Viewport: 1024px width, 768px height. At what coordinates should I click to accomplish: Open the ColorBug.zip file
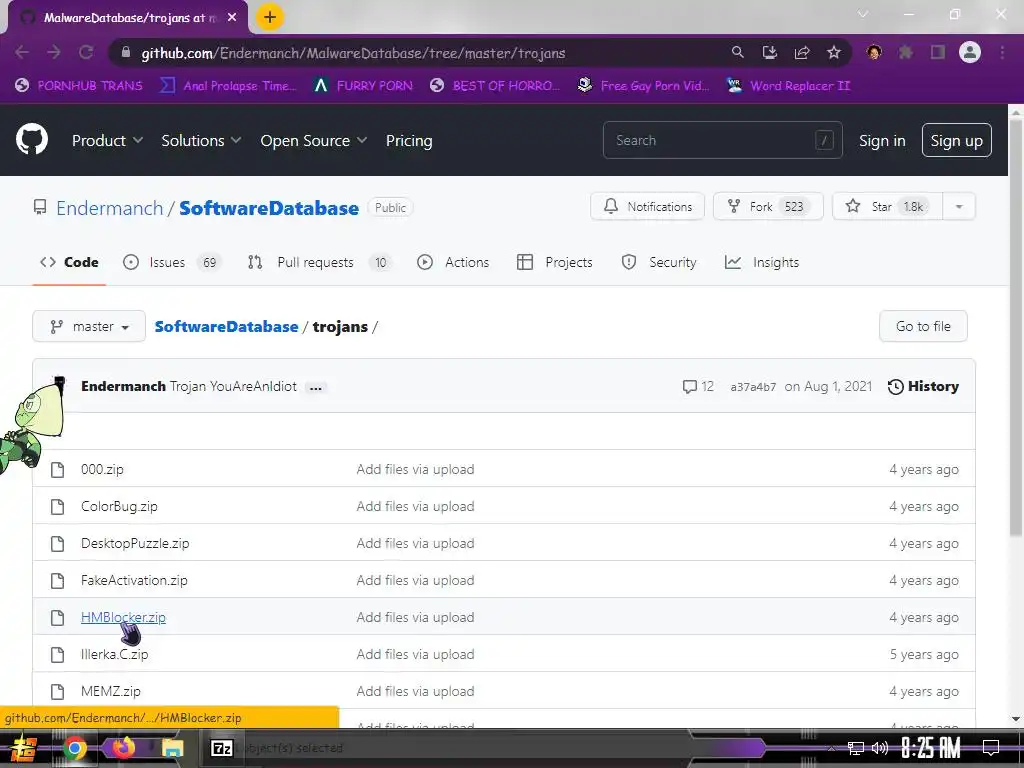[119, 507]
